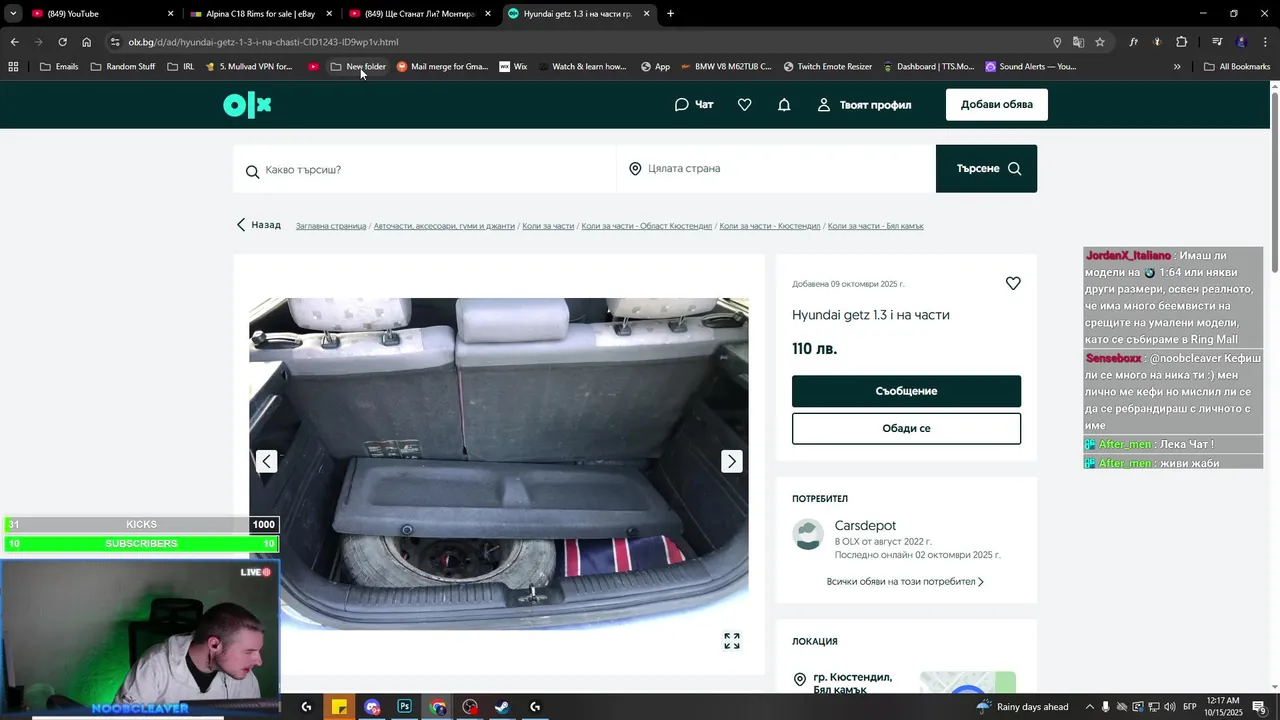Open a new browser tab

pyautogui.click(x=670, y=14)
